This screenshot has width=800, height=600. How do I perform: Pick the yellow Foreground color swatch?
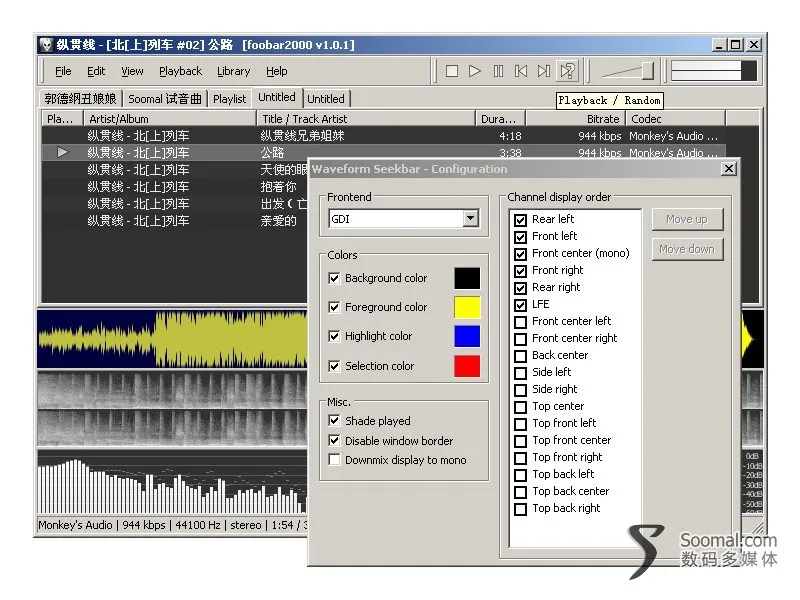pyautogui.click(x=467, y=307)
